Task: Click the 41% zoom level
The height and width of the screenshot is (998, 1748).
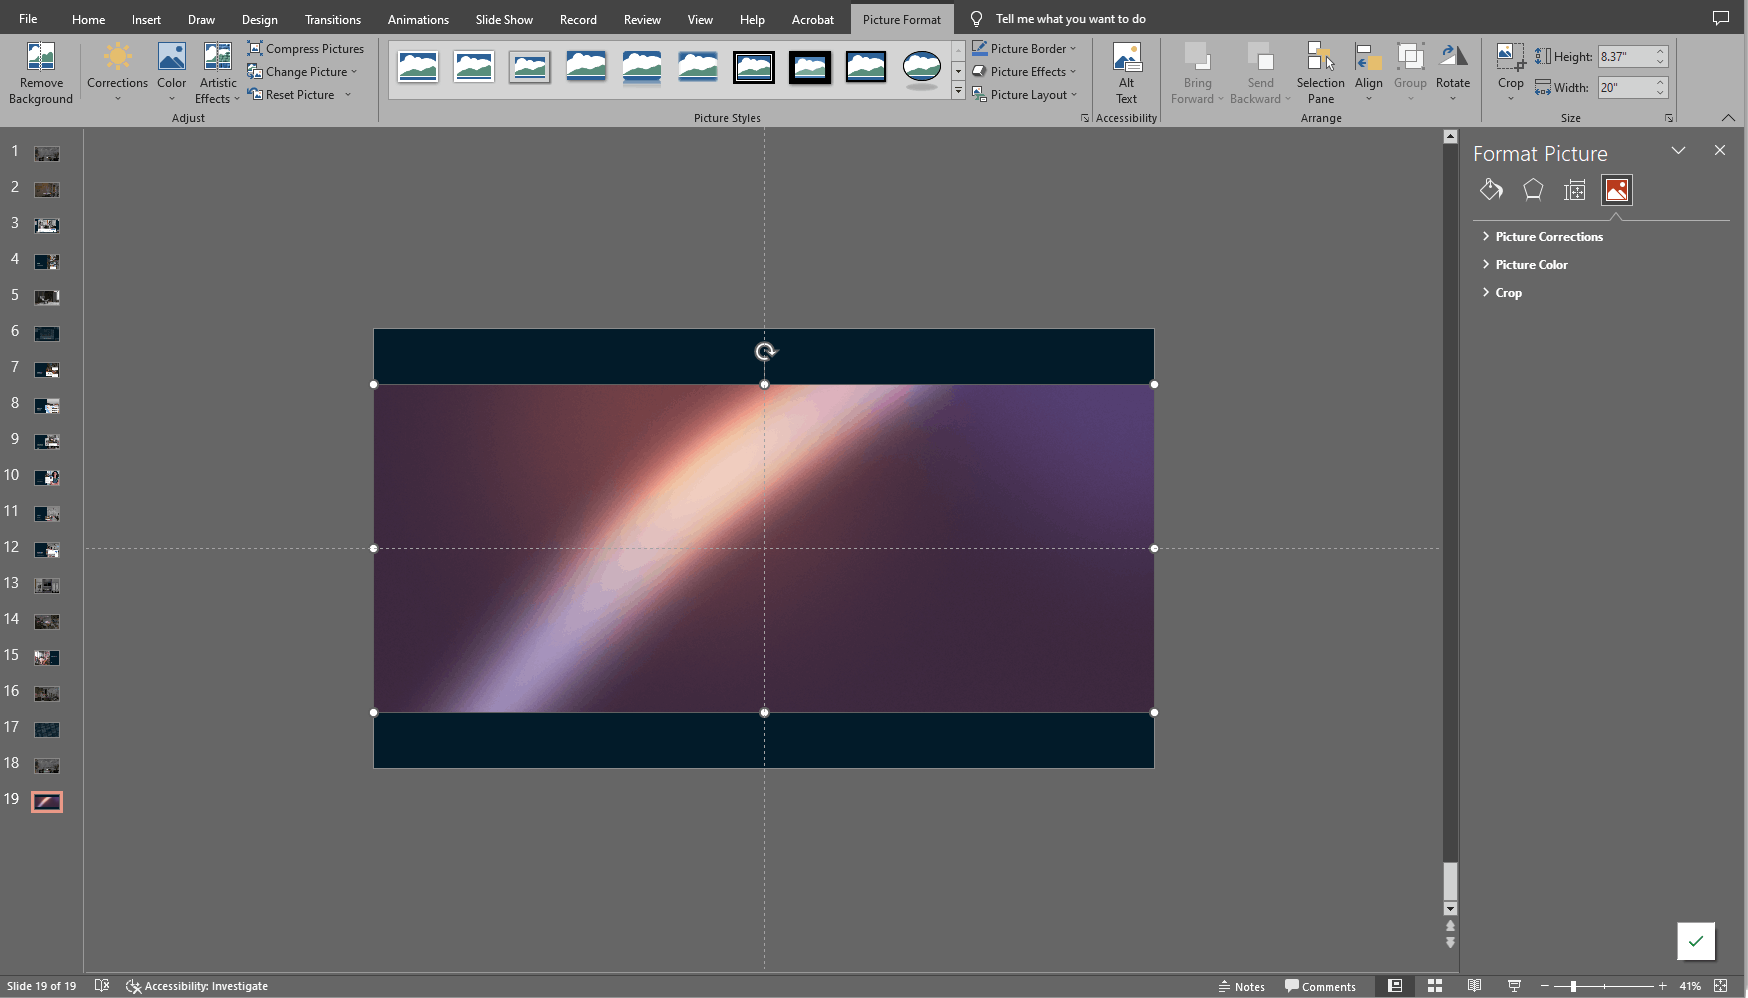Action: 1690,986
